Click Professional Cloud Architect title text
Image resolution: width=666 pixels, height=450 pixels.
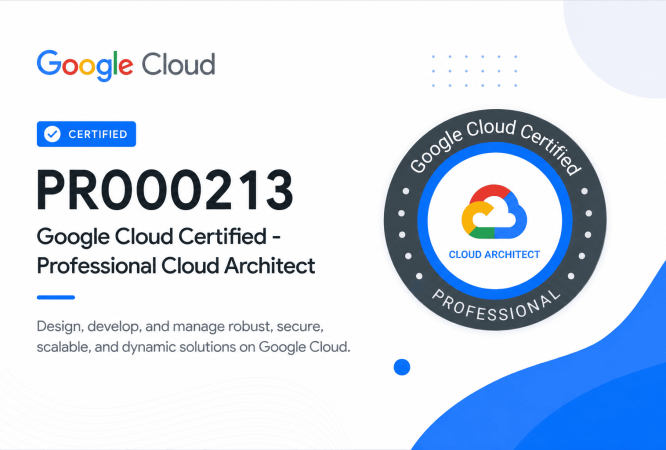click(176, 266)
